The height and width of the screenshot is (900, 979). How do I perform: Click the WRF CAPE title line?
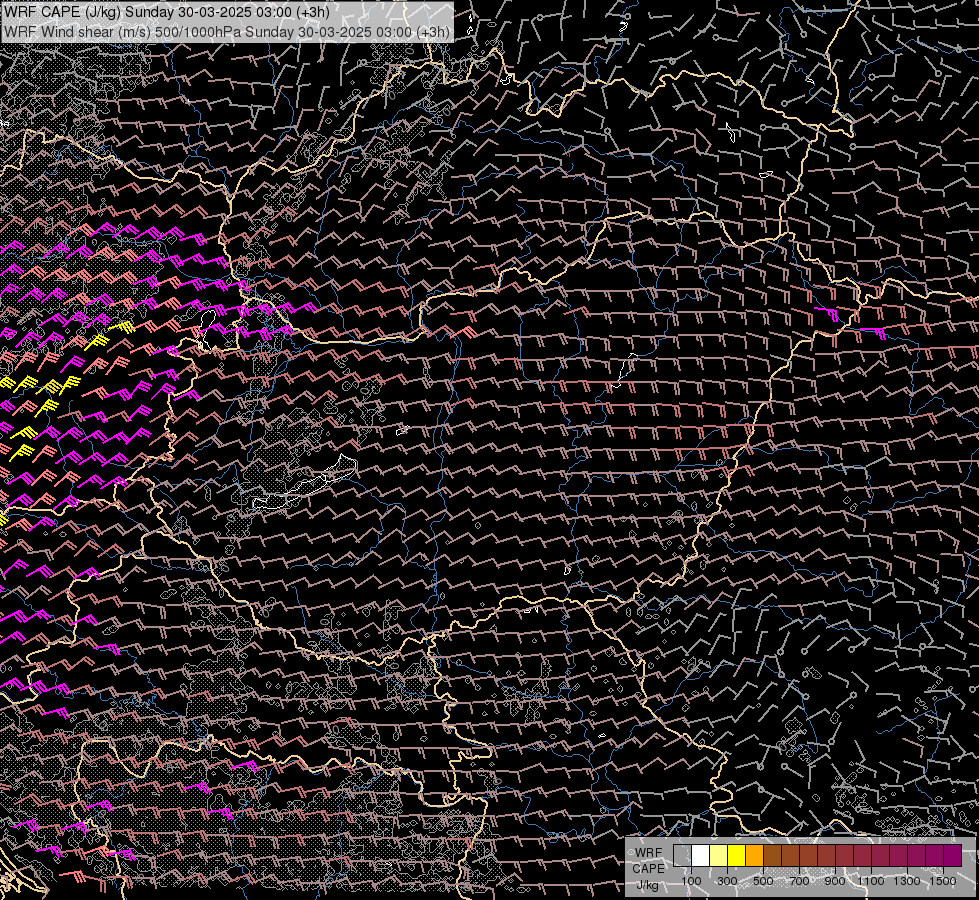point(167,12)
